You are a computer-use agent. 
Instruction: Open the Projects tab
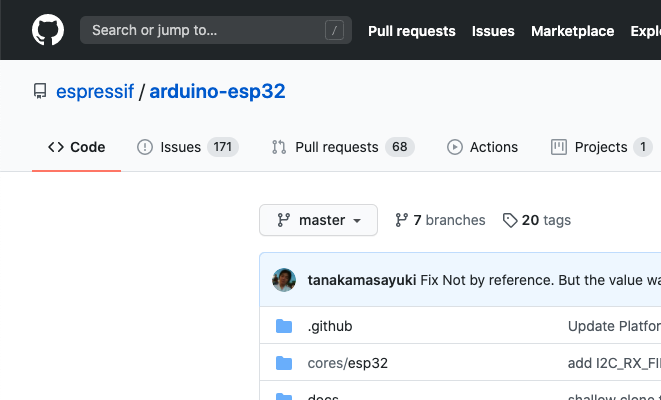coord(602,147)
